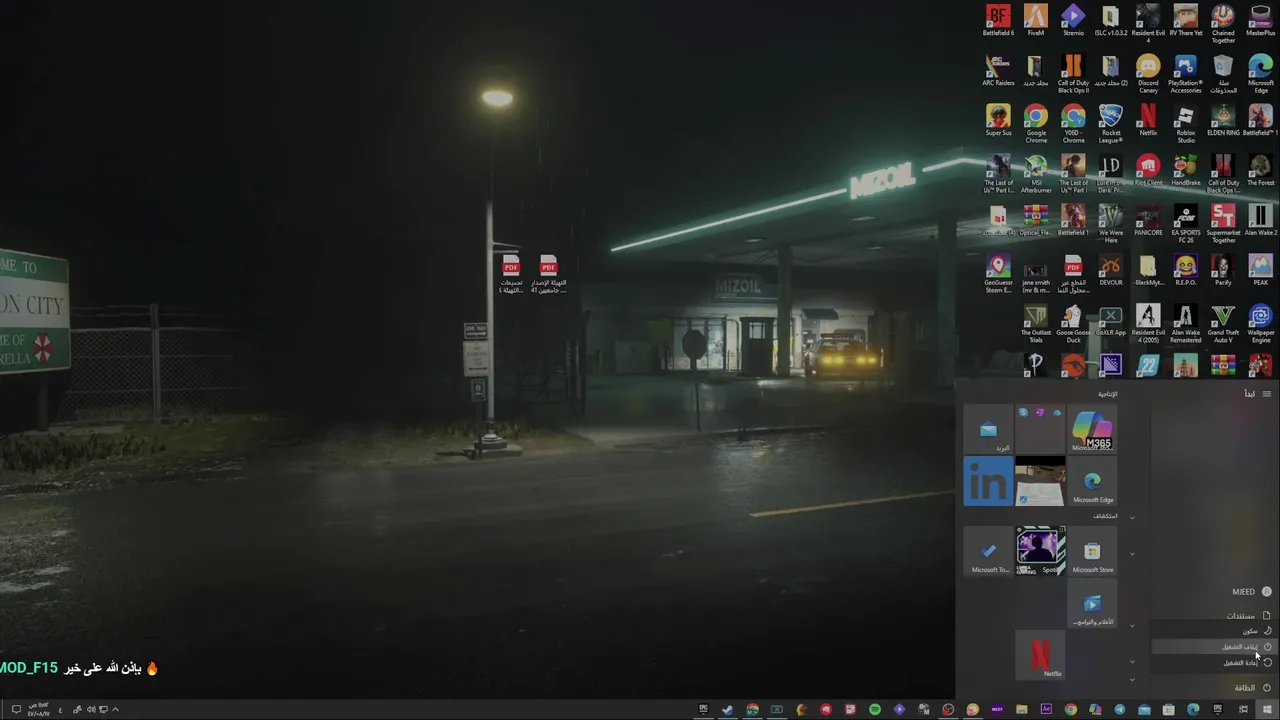Screen dimensions: 1280x720
Task: Open the GoXLR App desktop shortcut
Action: click(x=1110, y=320)
